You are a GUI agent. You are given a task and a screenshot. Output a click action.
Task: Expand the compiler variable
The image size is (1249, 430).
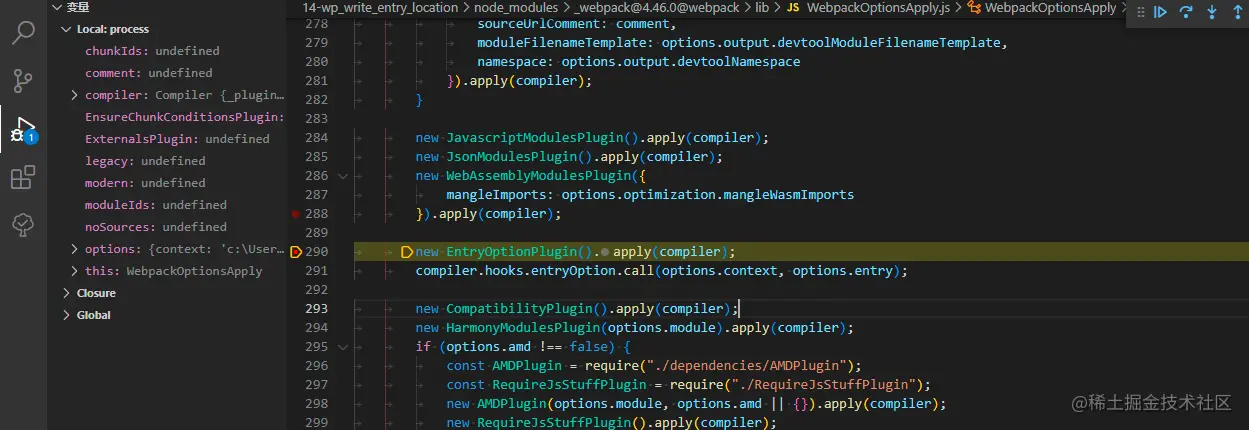[75, 95]
